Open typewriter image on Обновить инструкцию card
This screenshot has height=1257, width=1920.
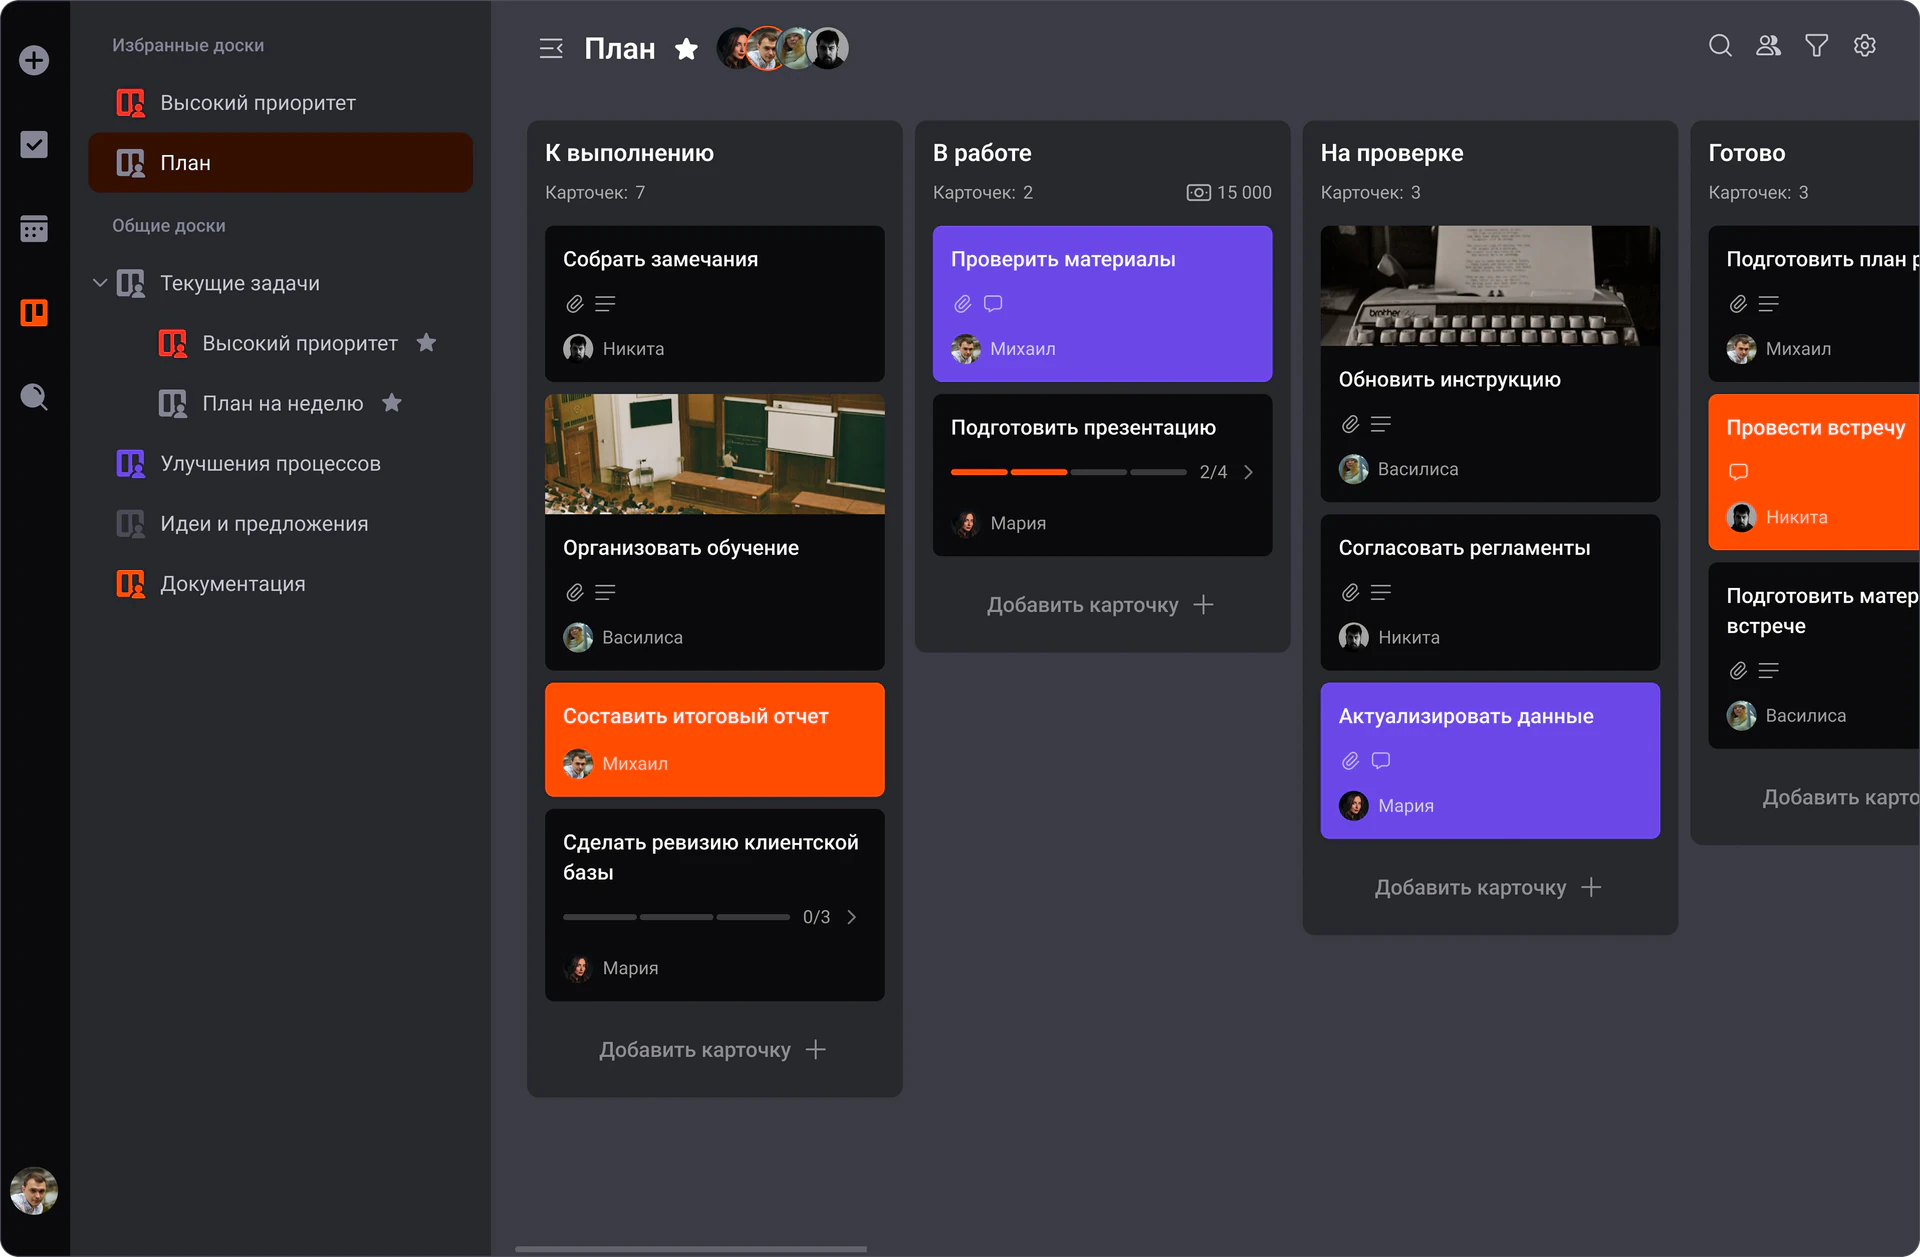[1490, 286]
